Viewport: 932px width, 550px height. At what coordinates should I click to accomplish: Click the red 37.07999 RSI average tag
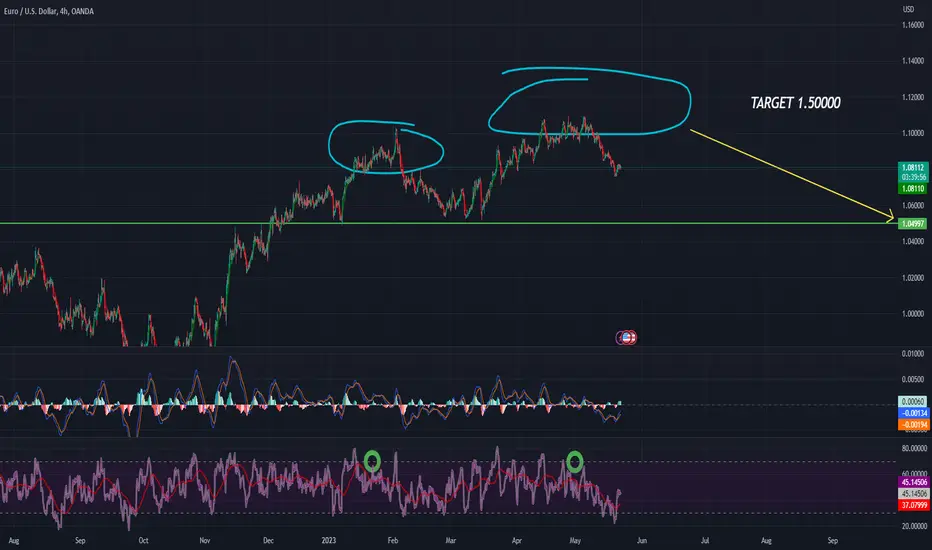coord(913,505)
